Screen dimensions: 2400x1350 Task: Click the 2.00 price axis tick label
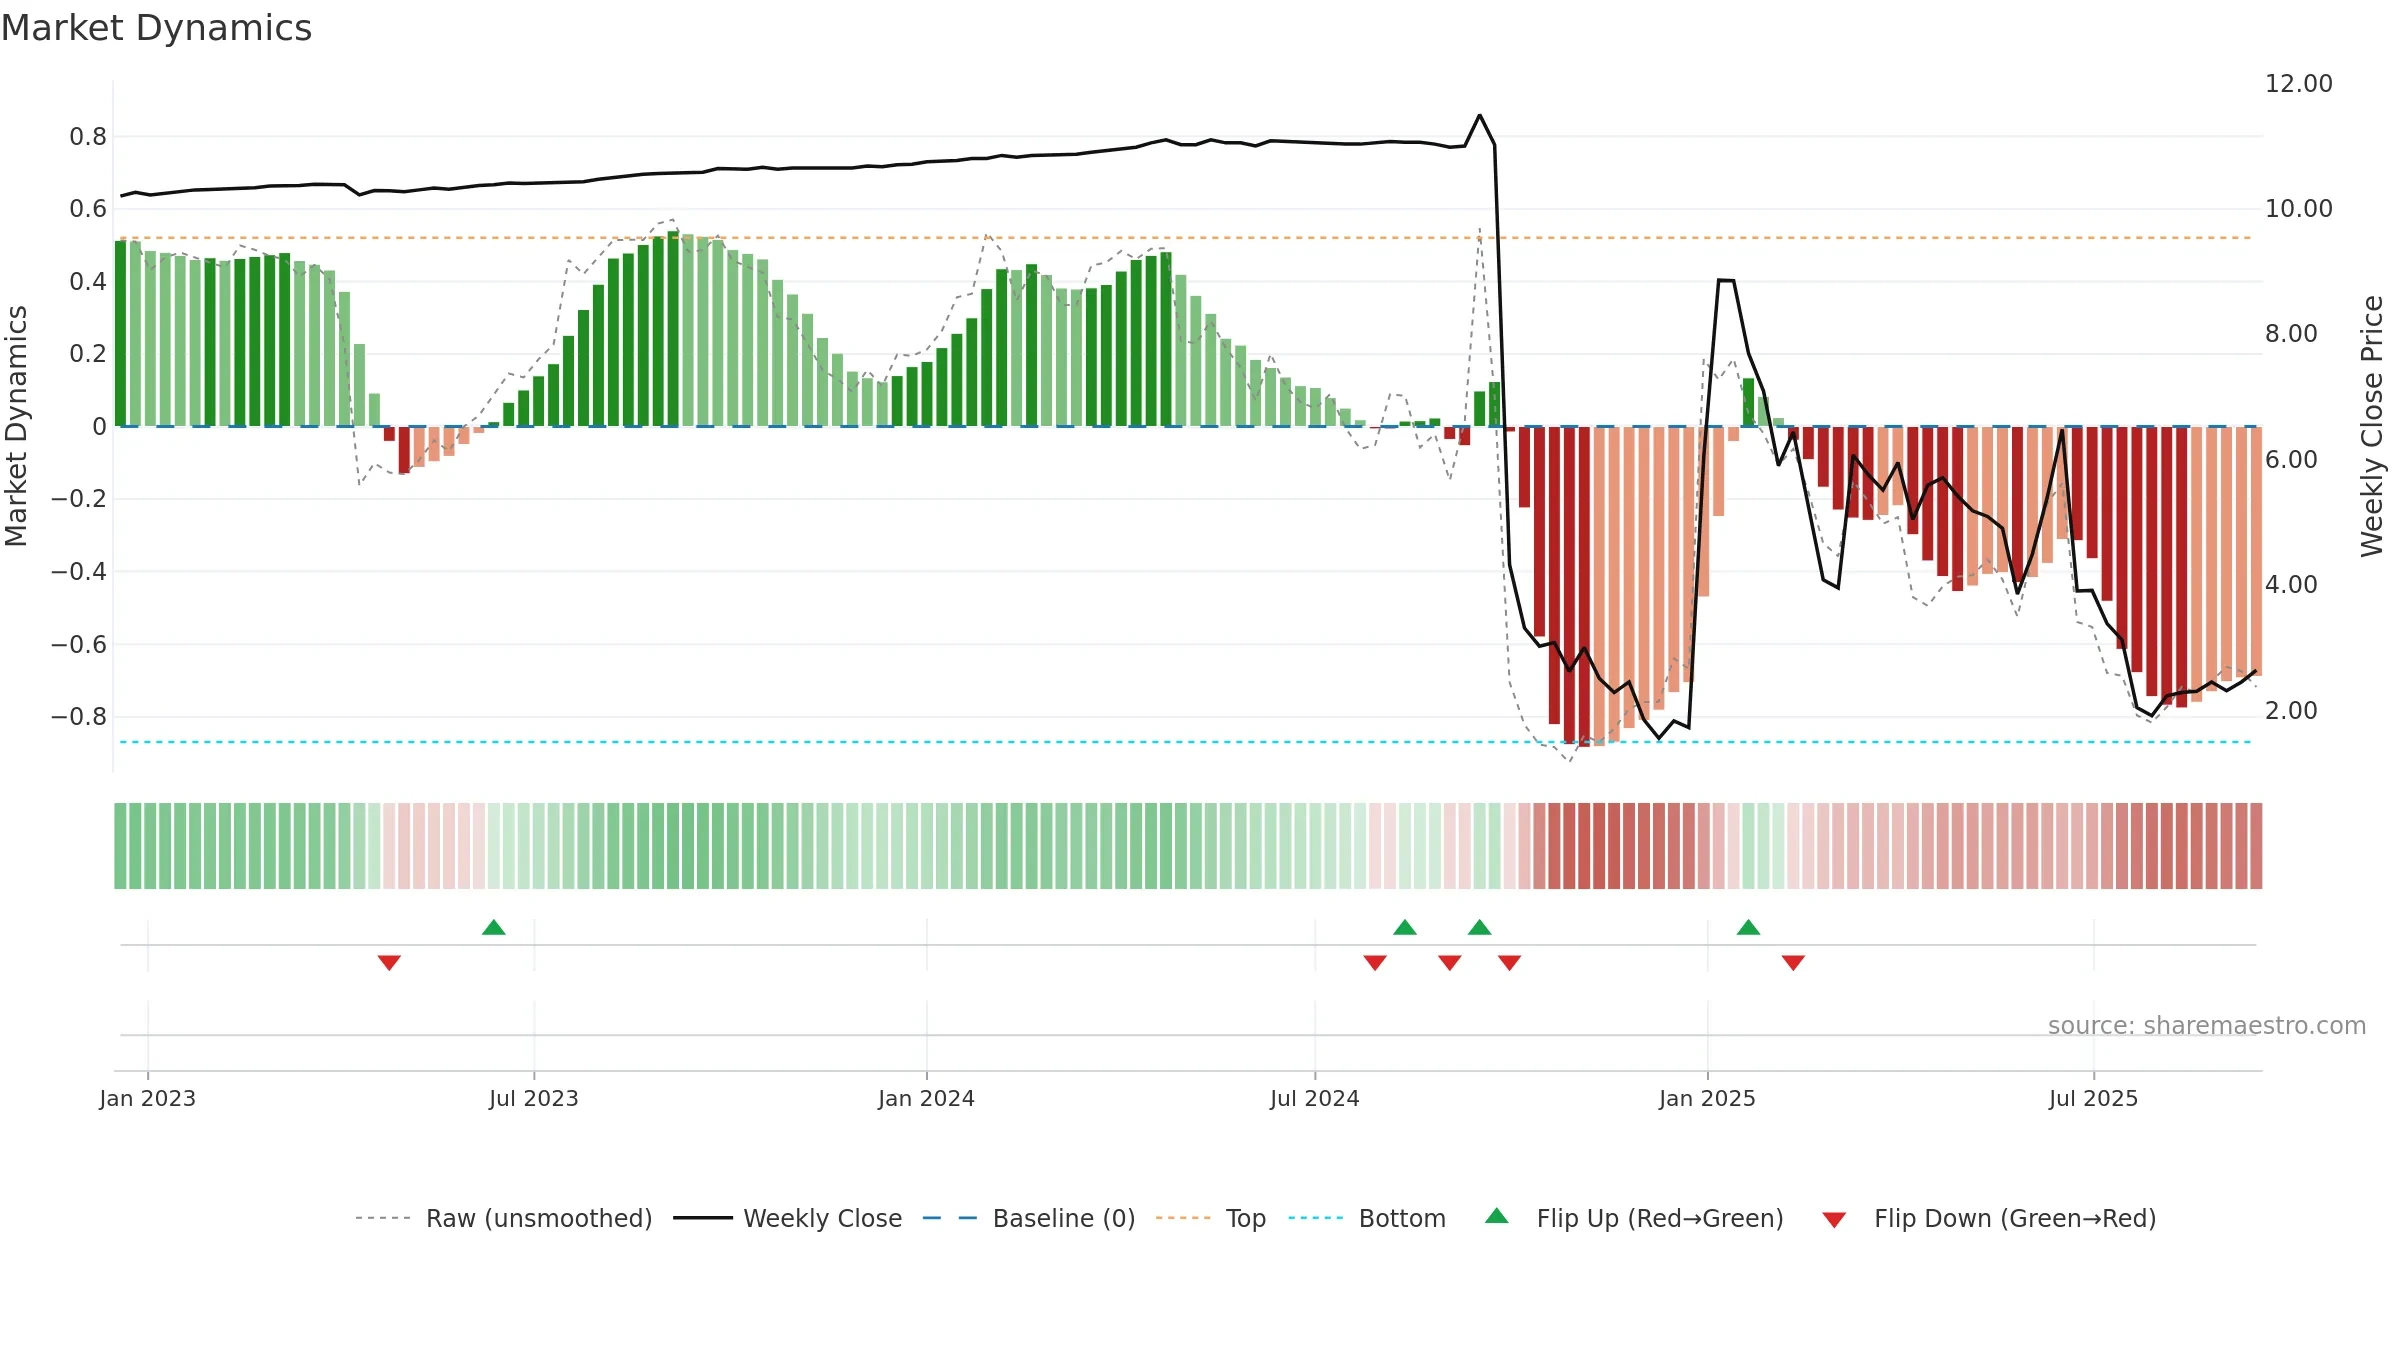pyautogui.click(x=2291, y=711)
